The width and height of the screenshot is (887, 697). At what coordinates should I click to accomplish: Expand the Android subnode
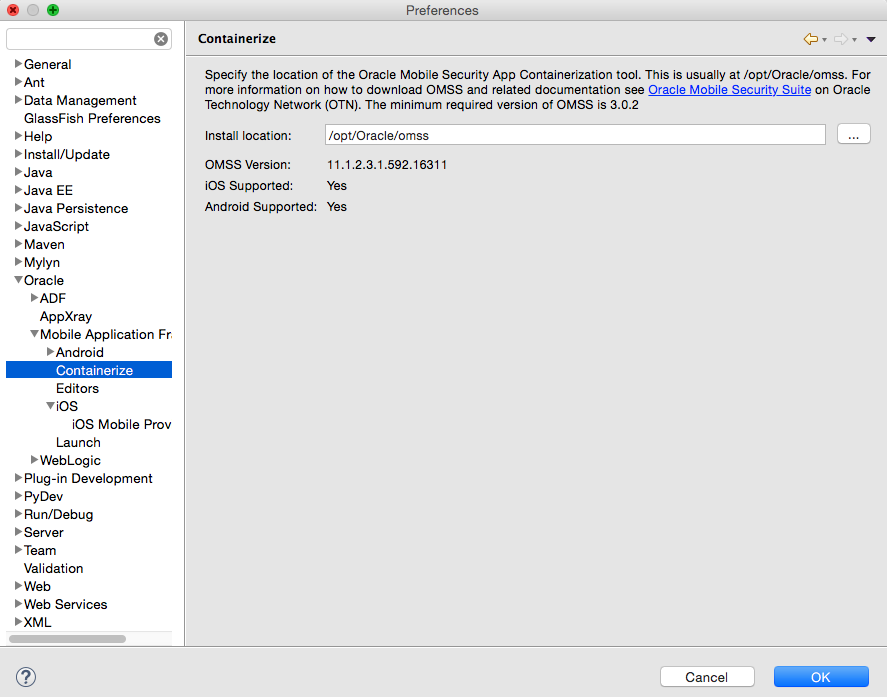[x=50, y=351]
